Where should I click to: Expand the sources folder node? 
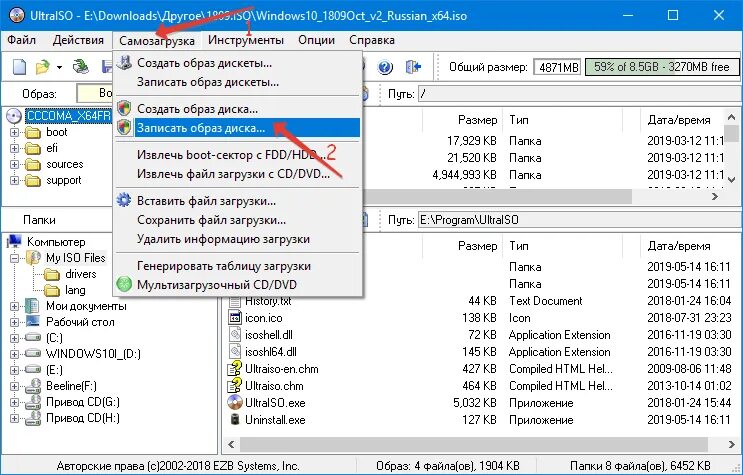click(14, 164)
